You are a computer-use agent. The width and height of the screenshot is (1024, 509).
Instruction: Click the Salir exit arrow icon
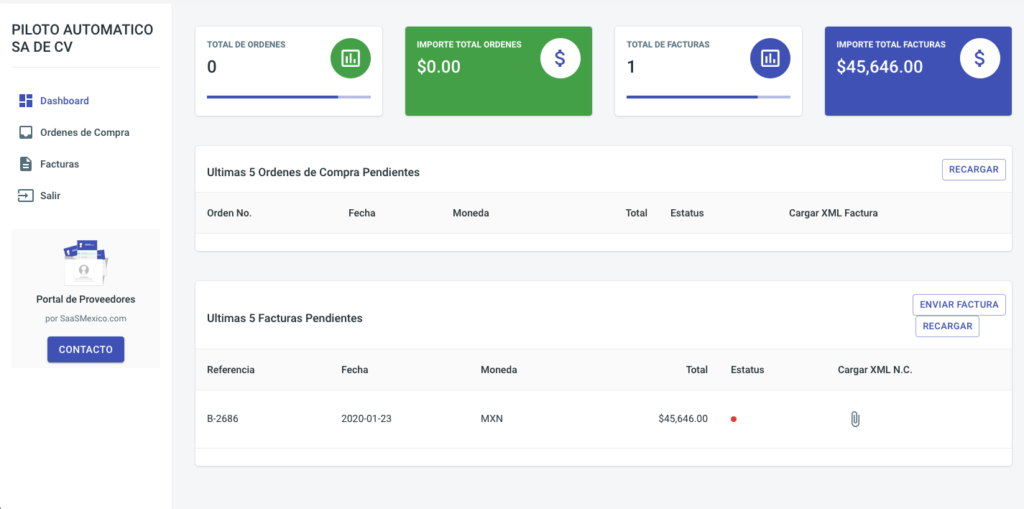25,195
